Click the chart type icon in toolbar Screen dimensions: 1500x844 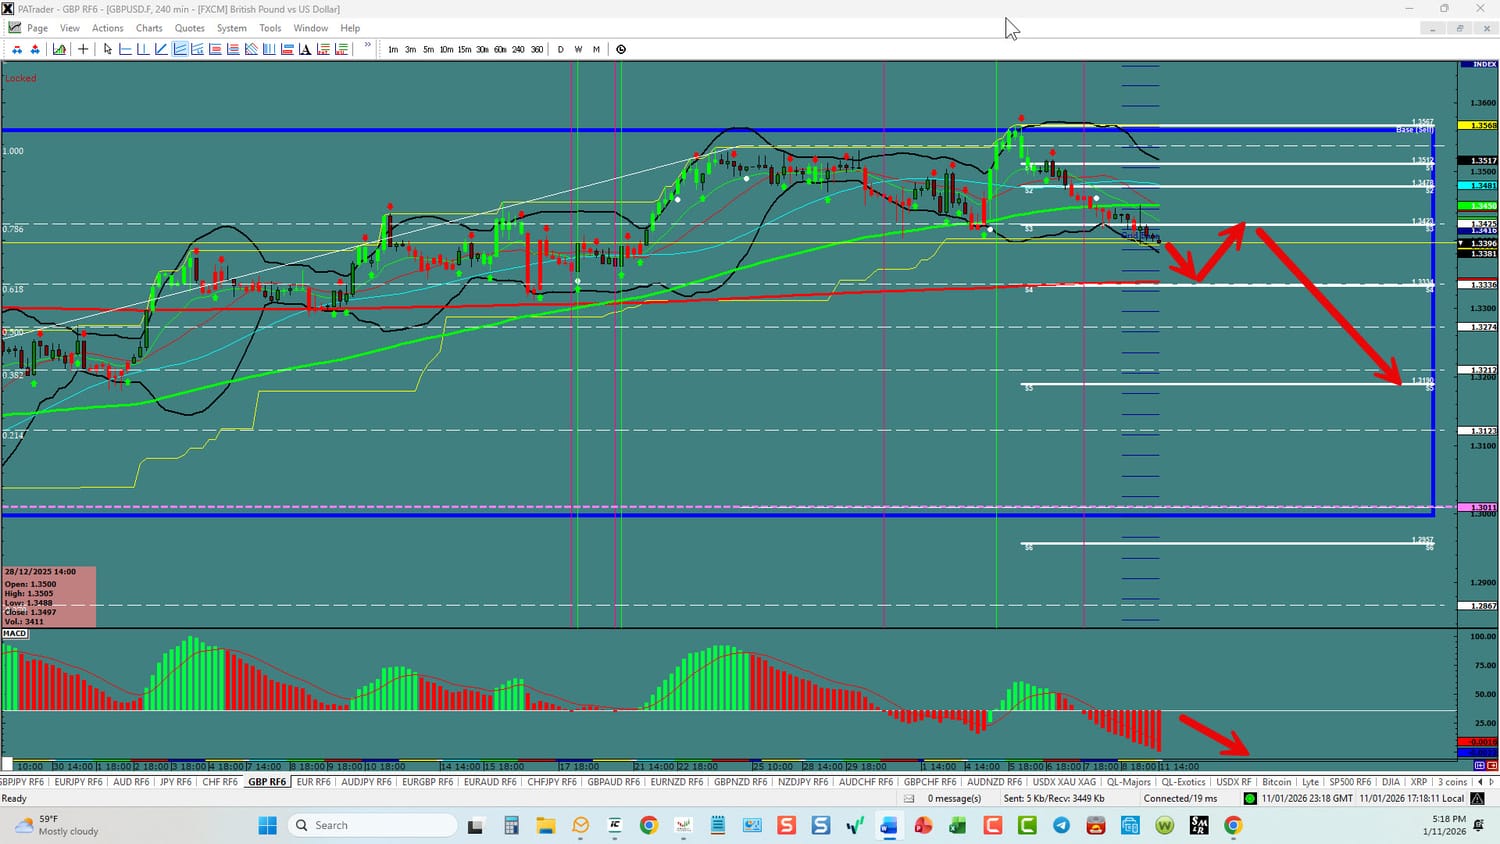(60, 49)
